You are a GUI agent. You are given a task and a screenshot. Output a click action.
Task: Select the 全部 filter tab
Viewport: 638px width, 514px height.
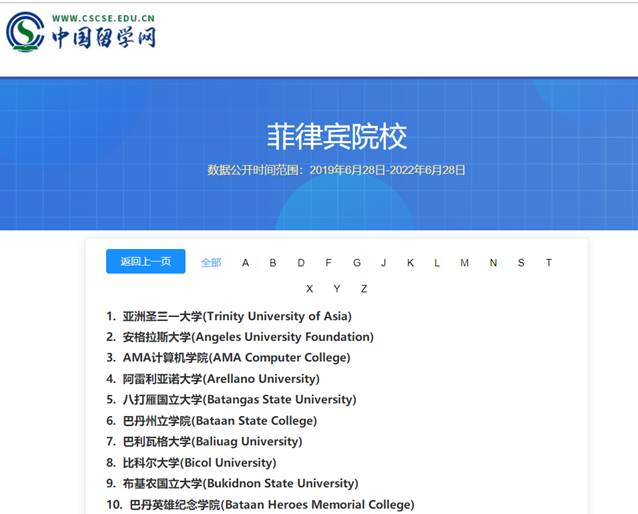click(211, 263)
